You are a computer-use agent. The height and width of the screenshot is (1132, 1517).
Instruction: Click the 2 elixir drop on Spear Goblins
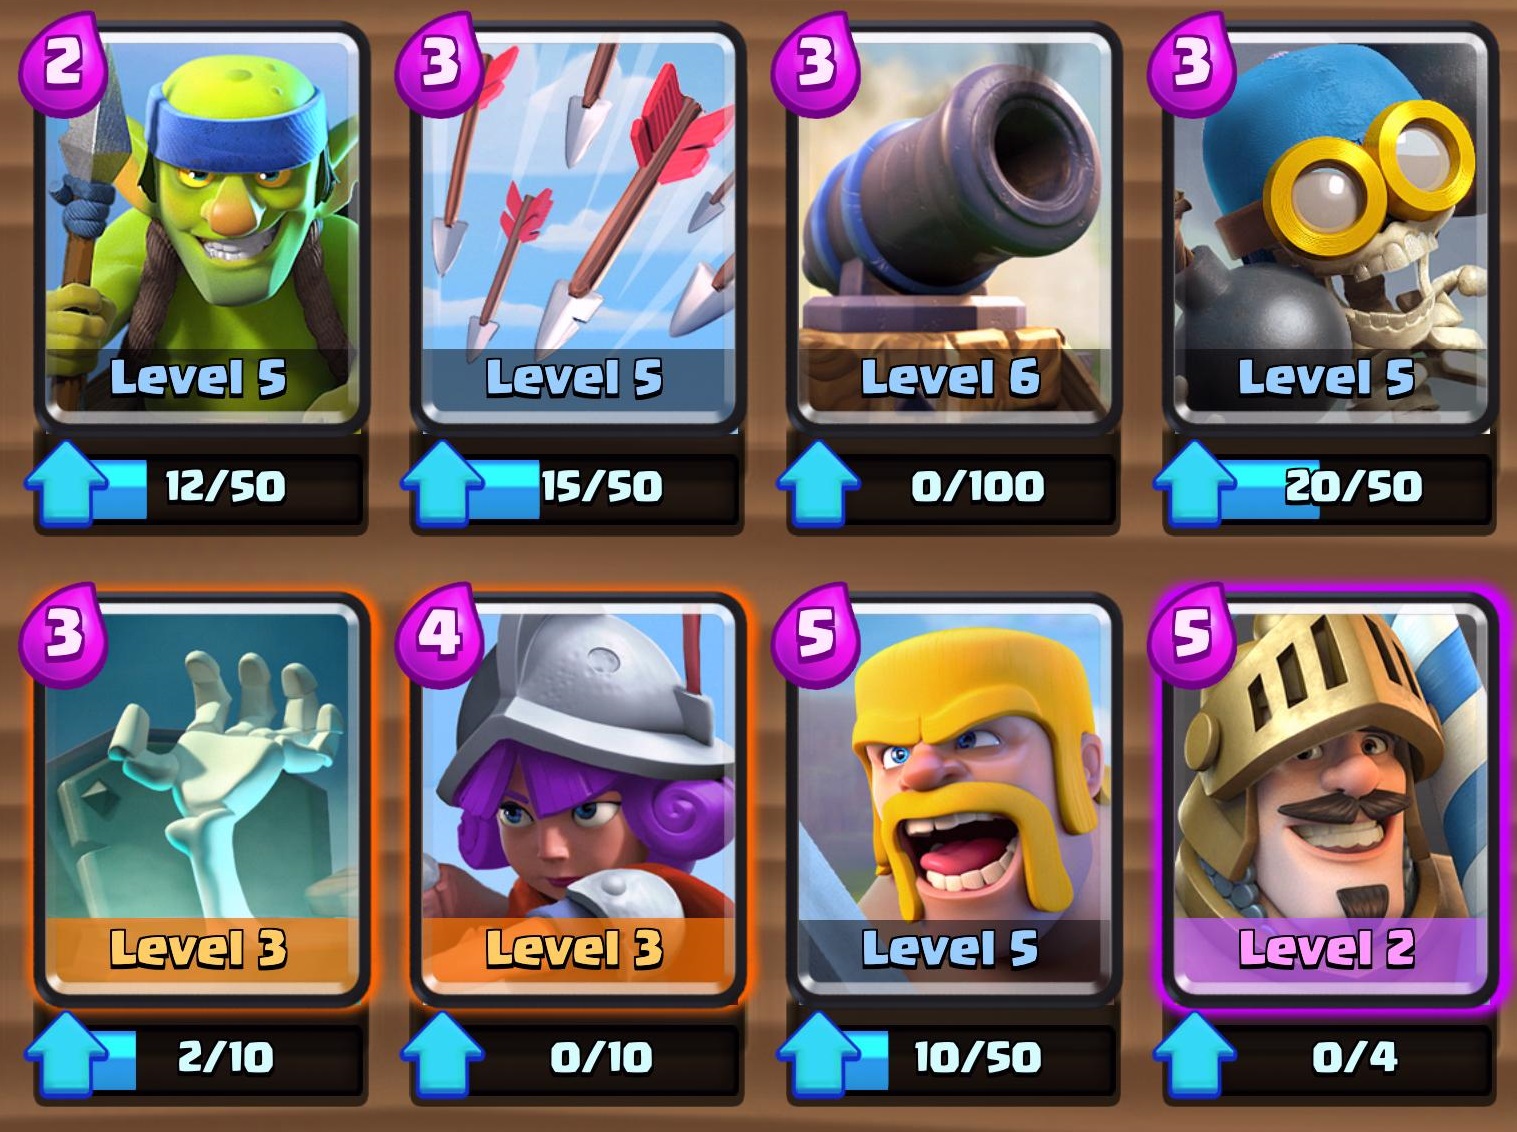[x=62, y=64]
